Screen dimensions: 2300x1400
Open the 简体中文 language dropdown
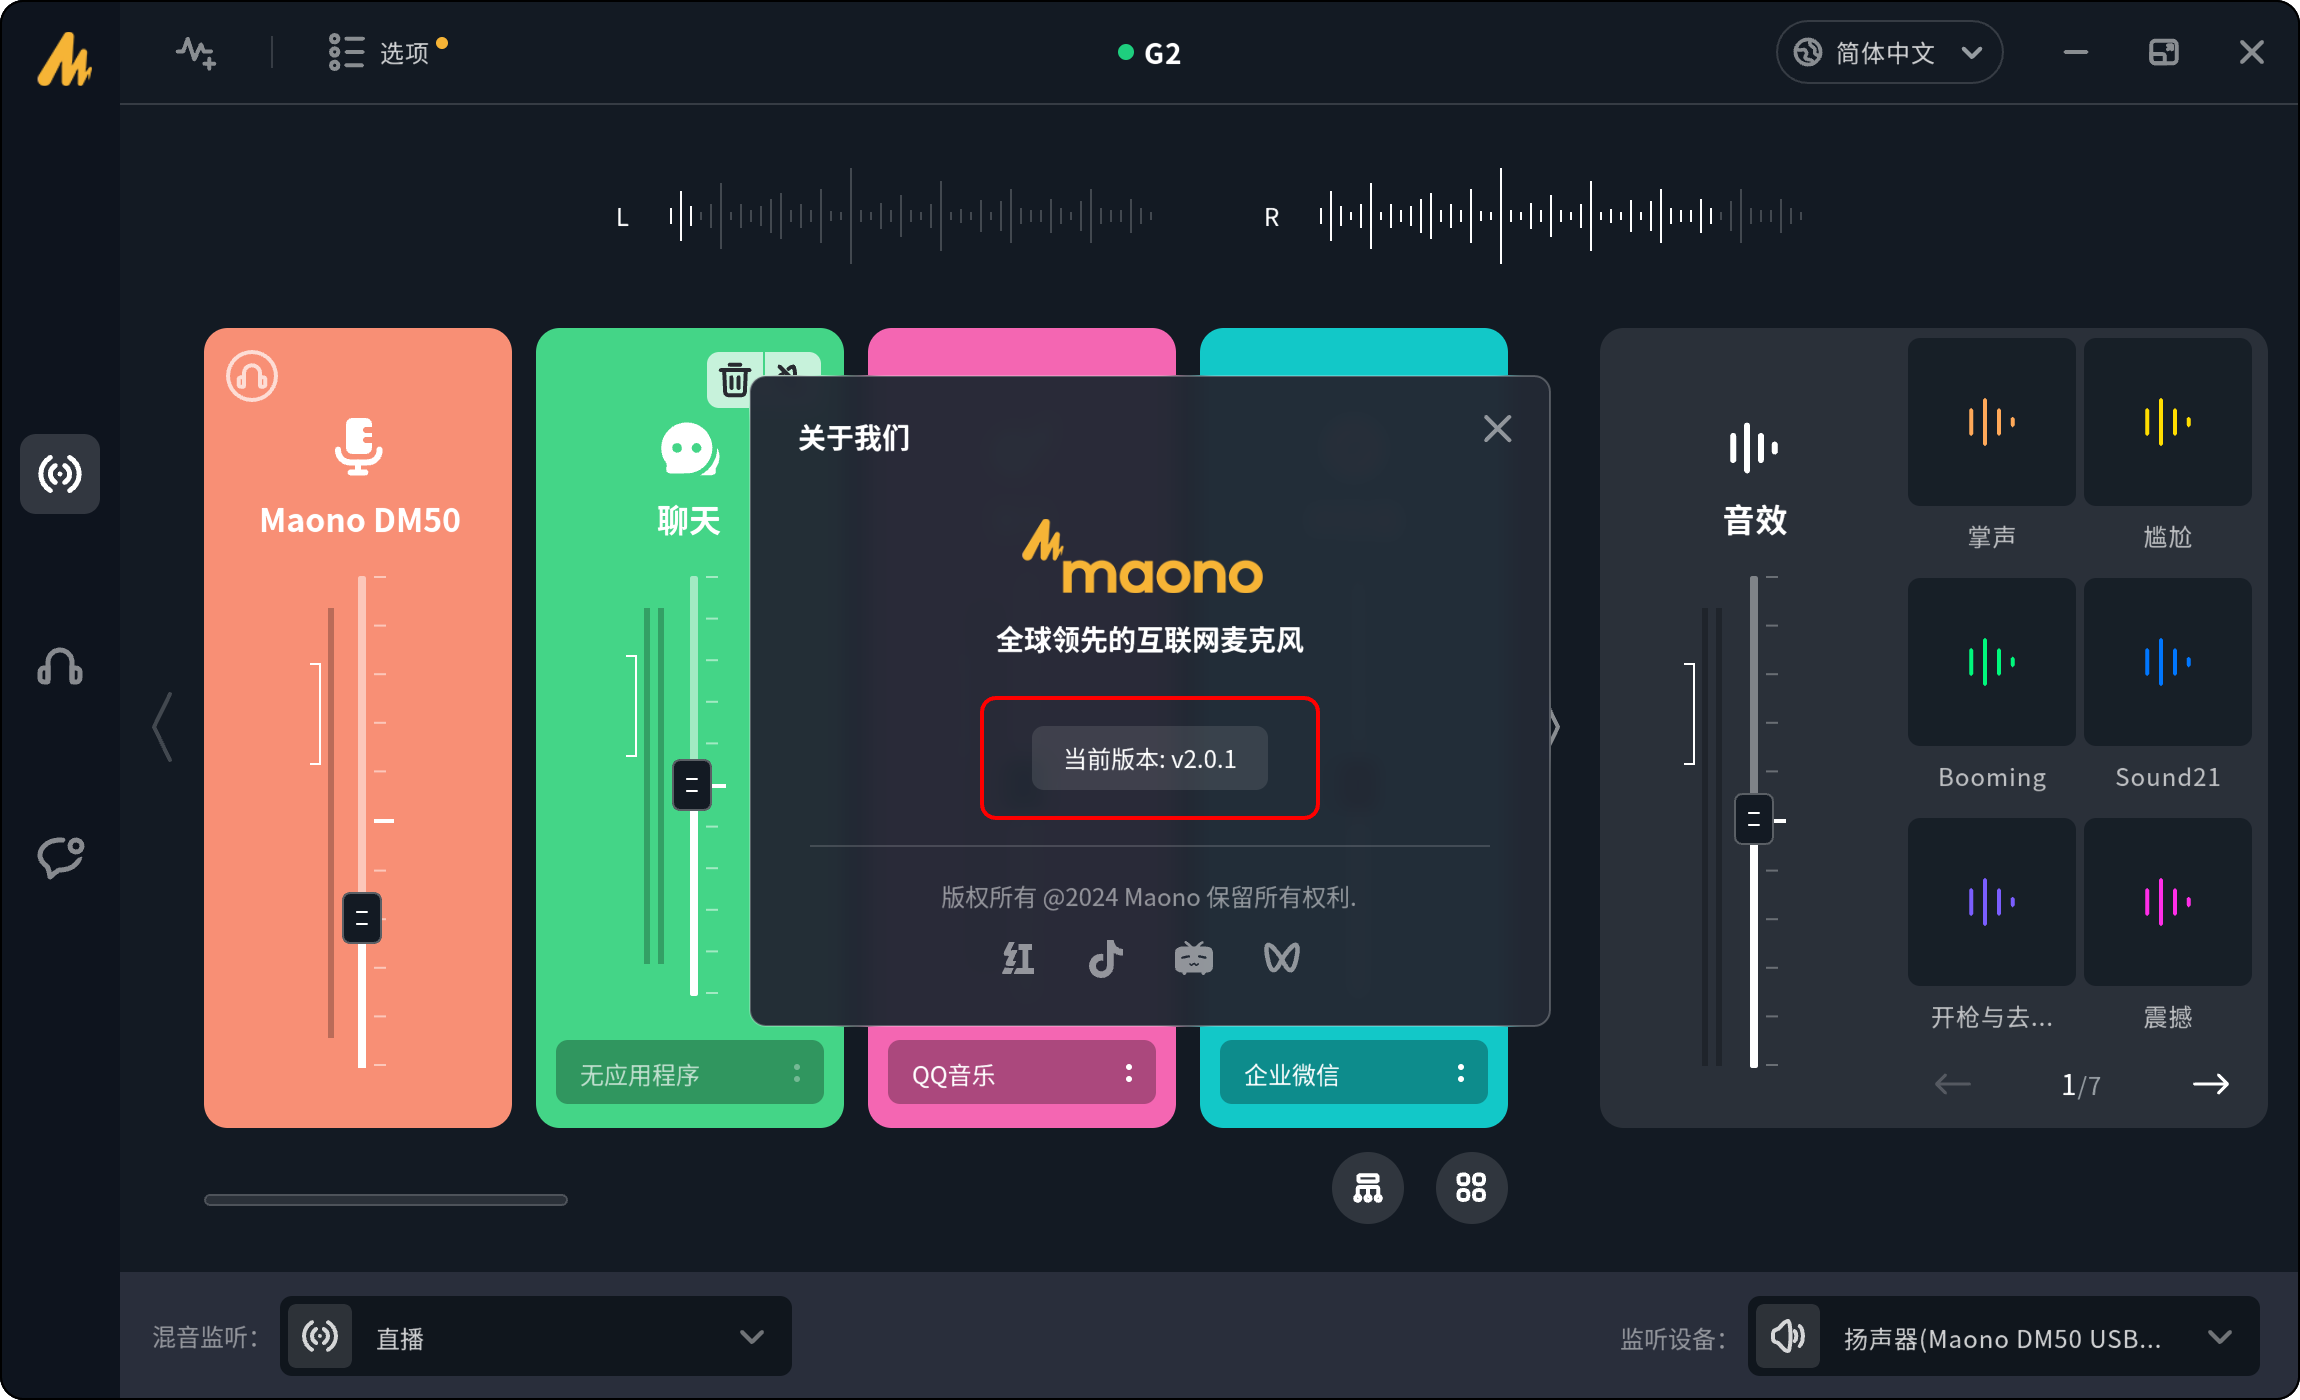click(1888, 52)
